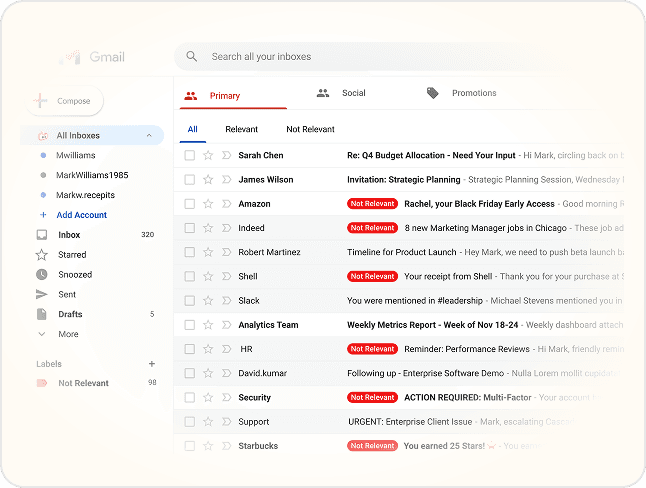Click the Not Relevant badge on Amazon email

coord(372,204)
